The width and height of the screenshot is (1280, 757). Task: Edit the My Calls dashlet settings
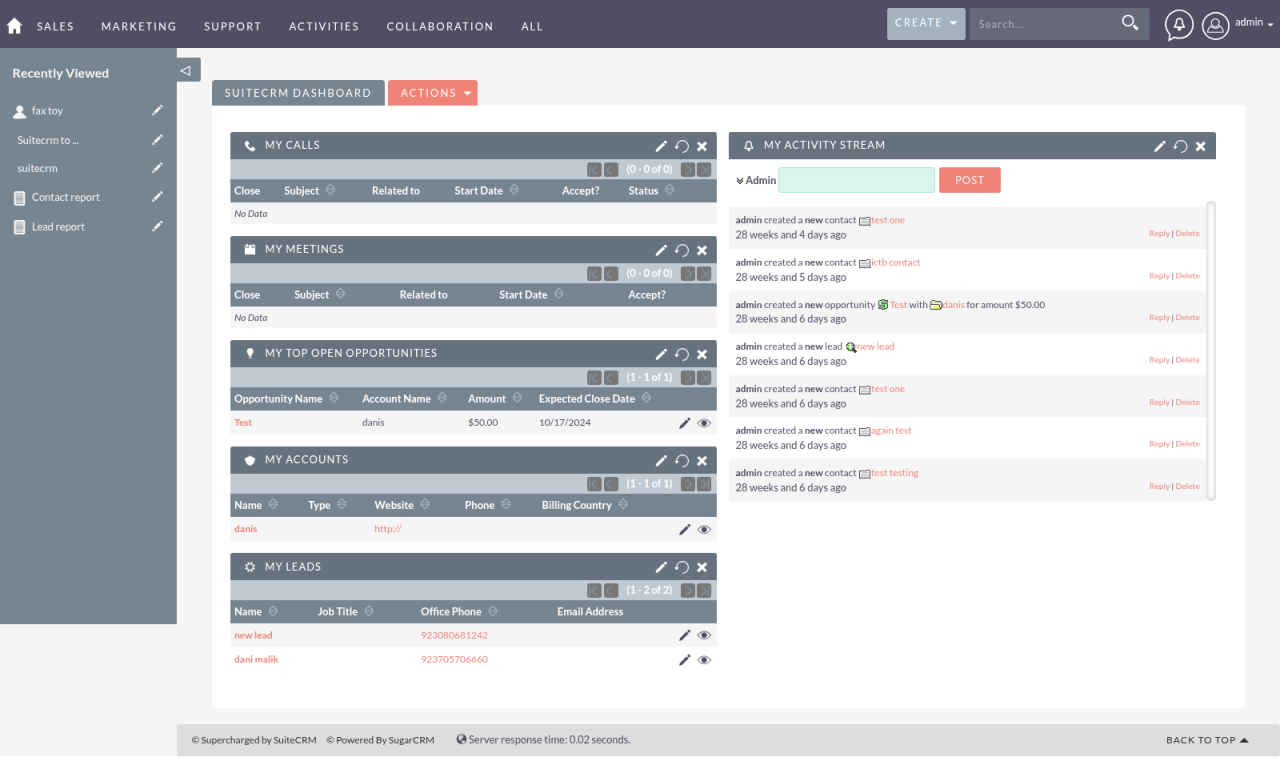click(x=661, y=146)
